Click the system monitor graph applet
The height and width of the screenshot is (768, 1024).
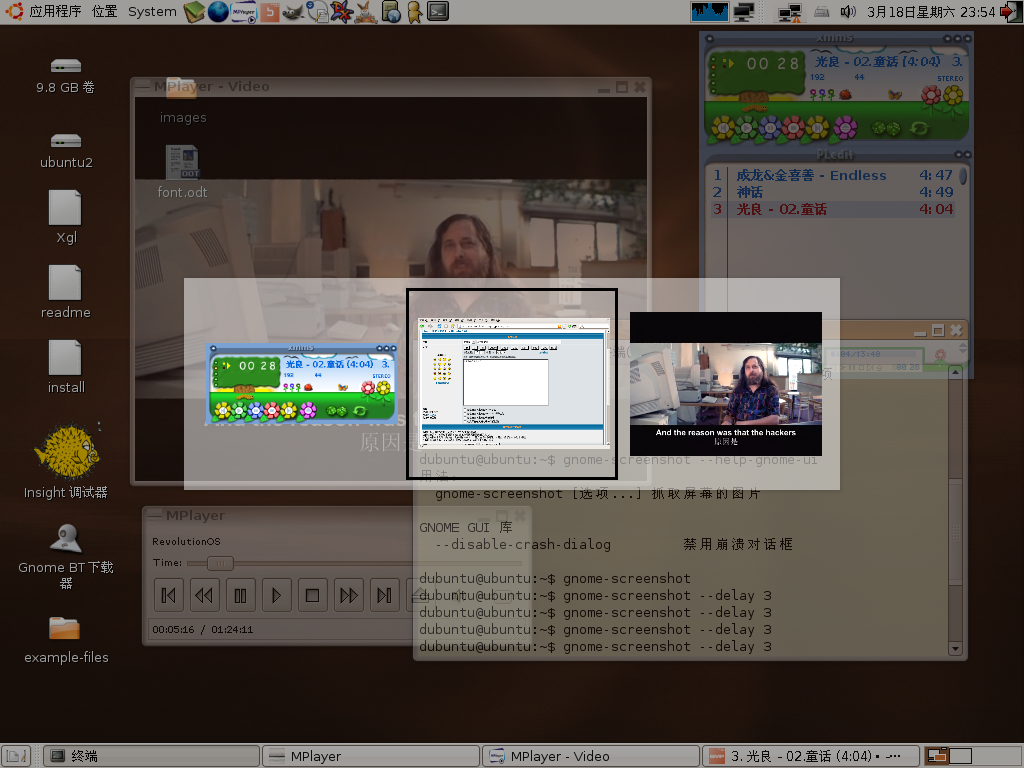point(709,11)
